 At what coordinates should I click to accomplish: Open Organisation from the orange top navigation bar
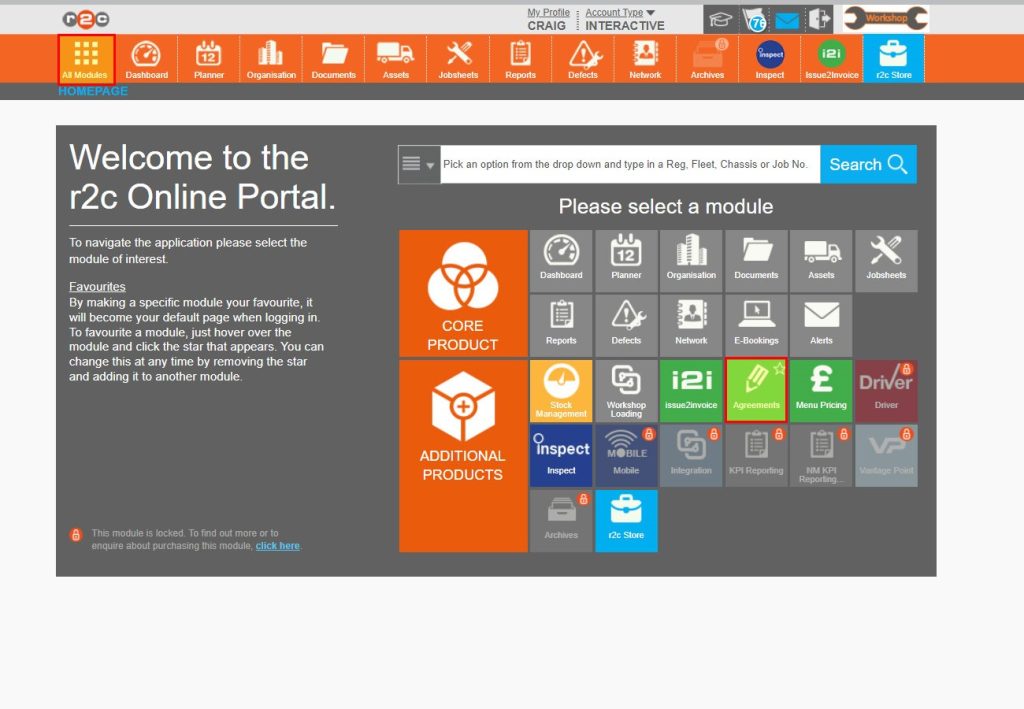271,59
